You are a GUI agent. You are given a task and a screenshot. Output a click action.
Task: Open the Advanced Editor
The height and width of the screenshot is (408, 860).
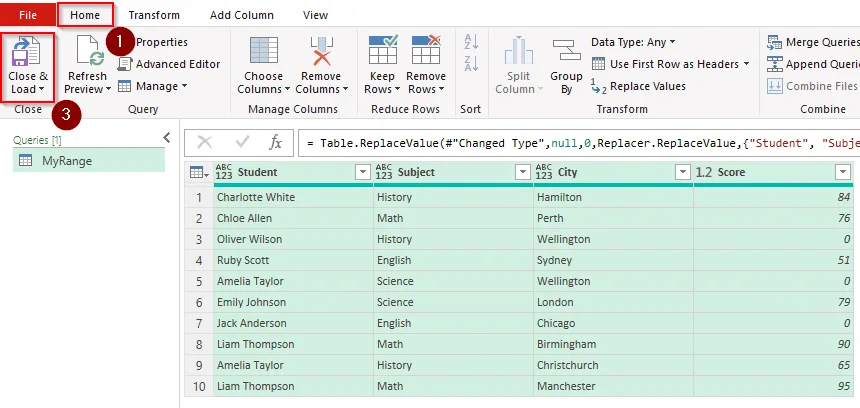click(x=169, y=64)
